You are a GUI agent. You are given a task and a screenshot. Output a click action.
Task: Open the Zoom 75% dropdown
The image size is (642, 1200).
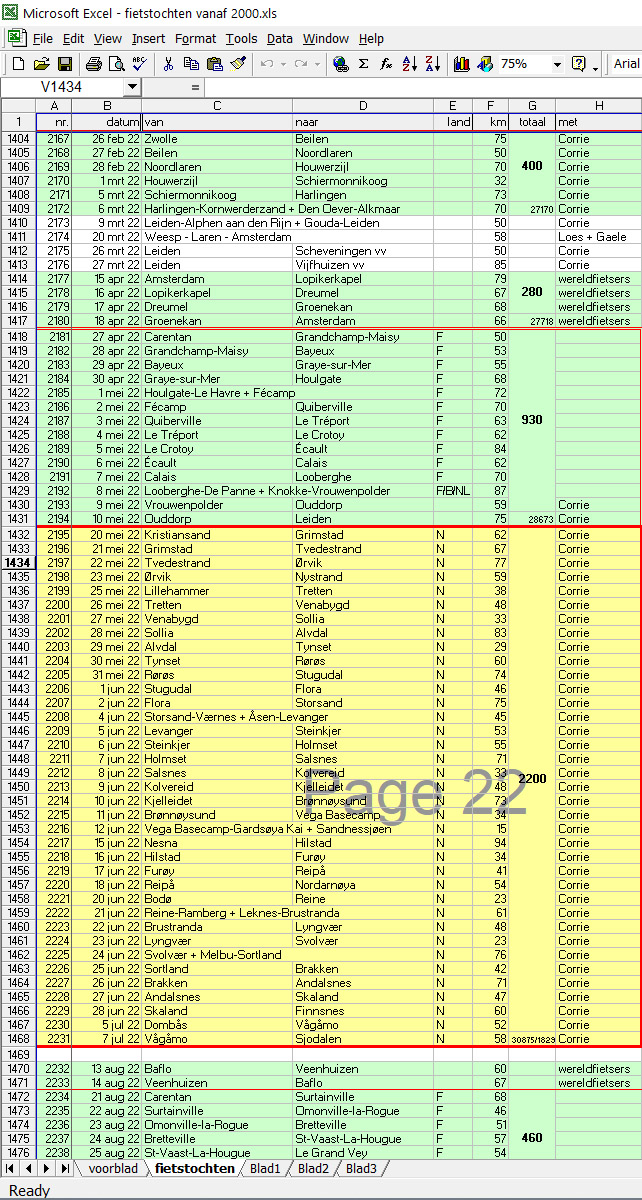point(557,64)
